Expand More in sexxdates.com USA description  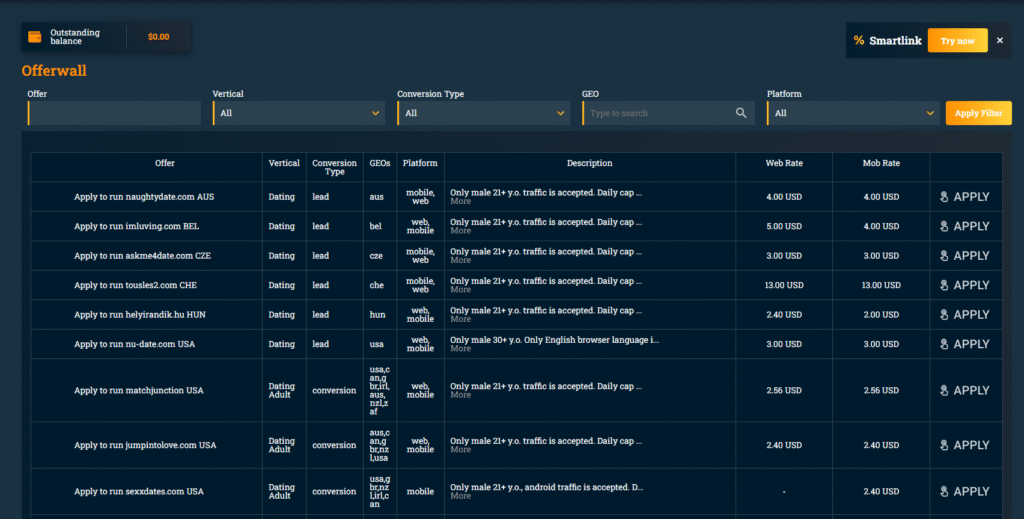point(460,495)
